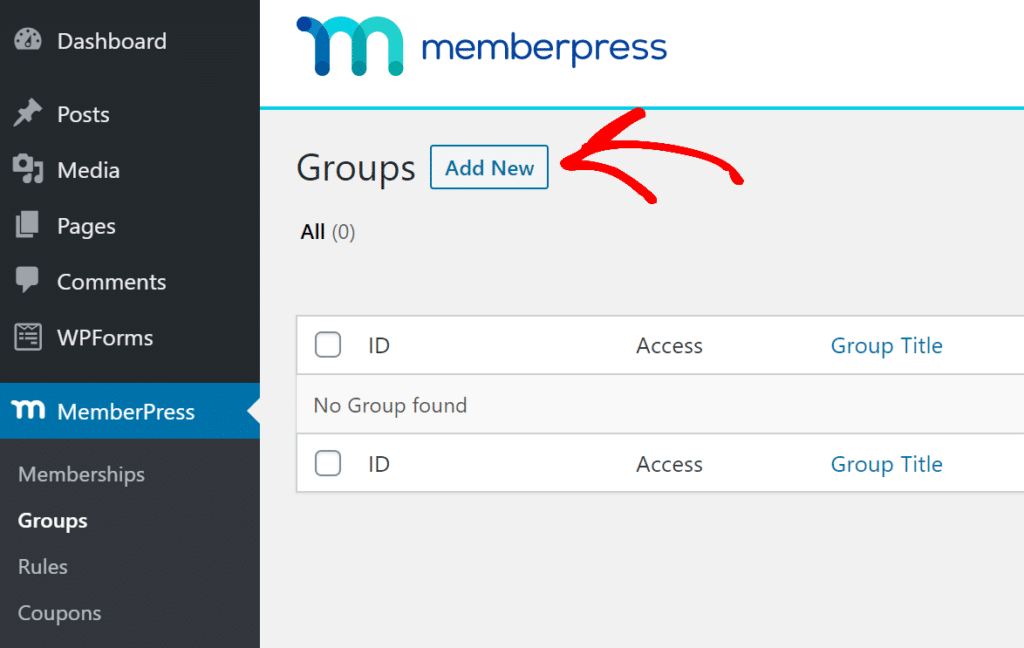Select the MemberPress 'm' sidebar icon
Screen dimensions: 1024x648
coord(29,411)
